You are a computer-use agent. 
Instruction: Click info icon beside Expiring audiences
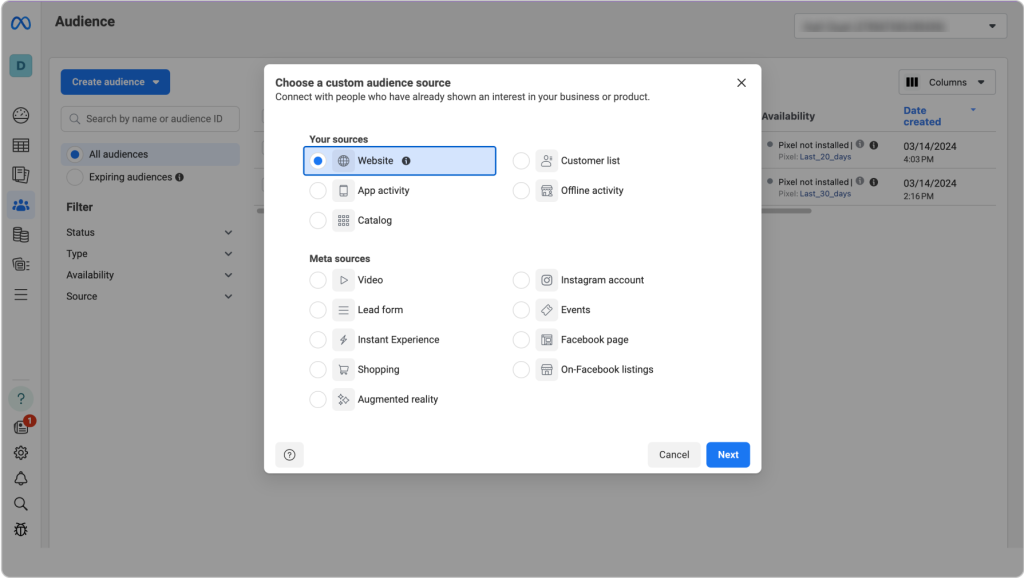(x=180, y=177)
